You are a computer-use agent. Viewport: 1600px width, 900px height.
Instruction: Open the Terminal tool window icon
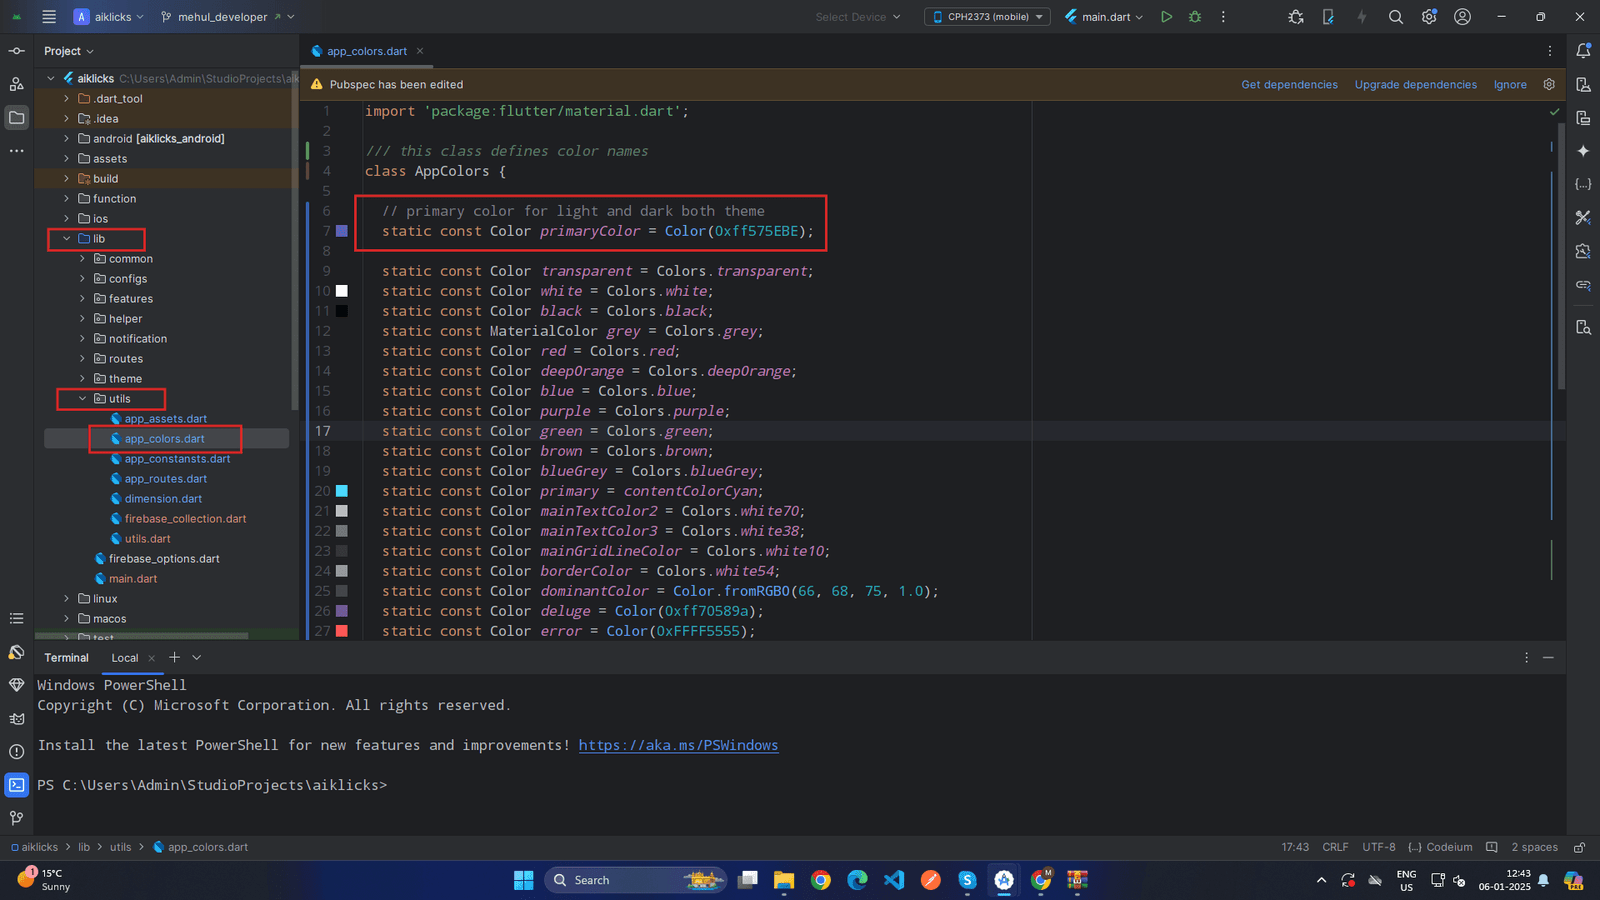(17, 785)
